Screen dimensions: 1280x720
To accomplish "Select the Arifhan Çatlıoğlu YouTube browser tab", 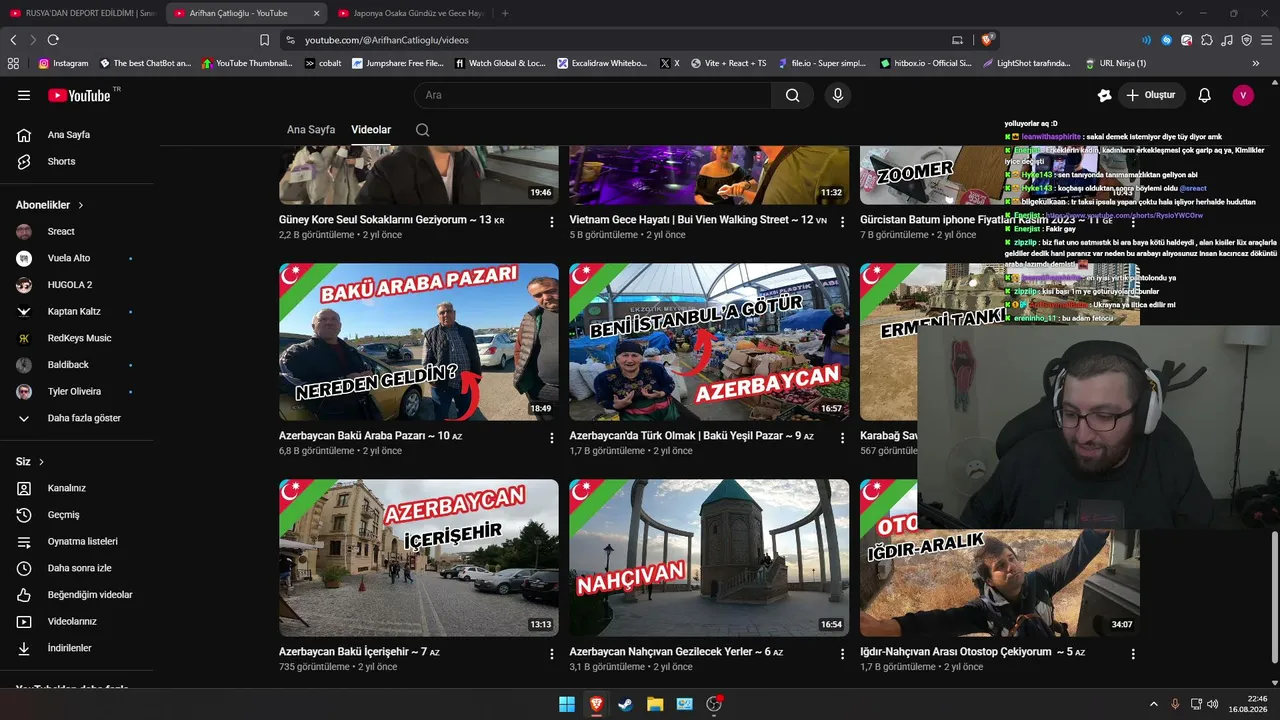I will click(x=246, y=13).
